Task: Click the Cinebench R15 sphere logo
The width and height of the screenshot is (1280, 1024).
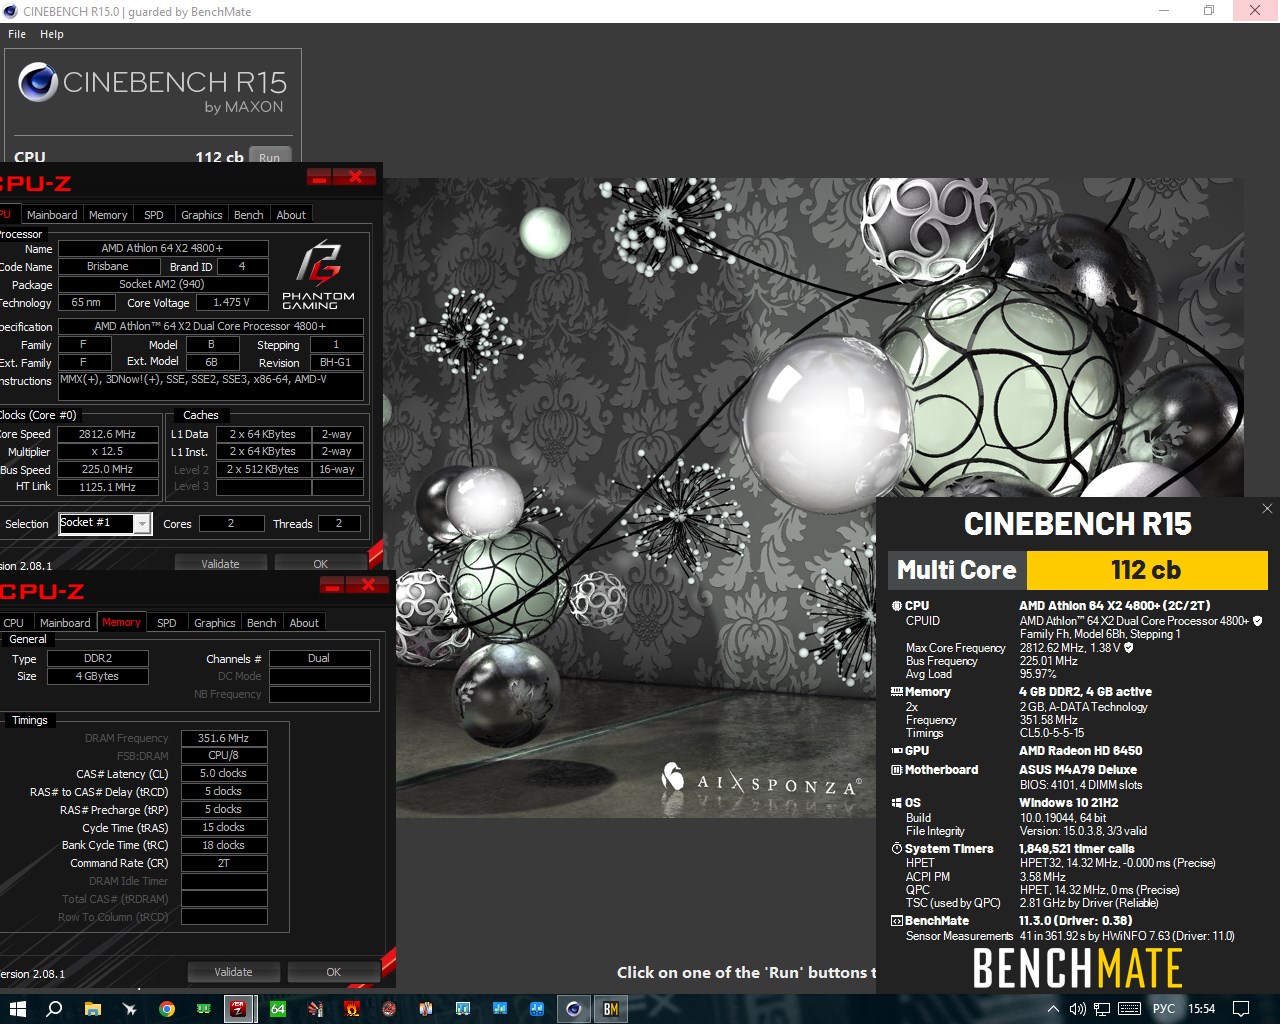Action: 38,82
